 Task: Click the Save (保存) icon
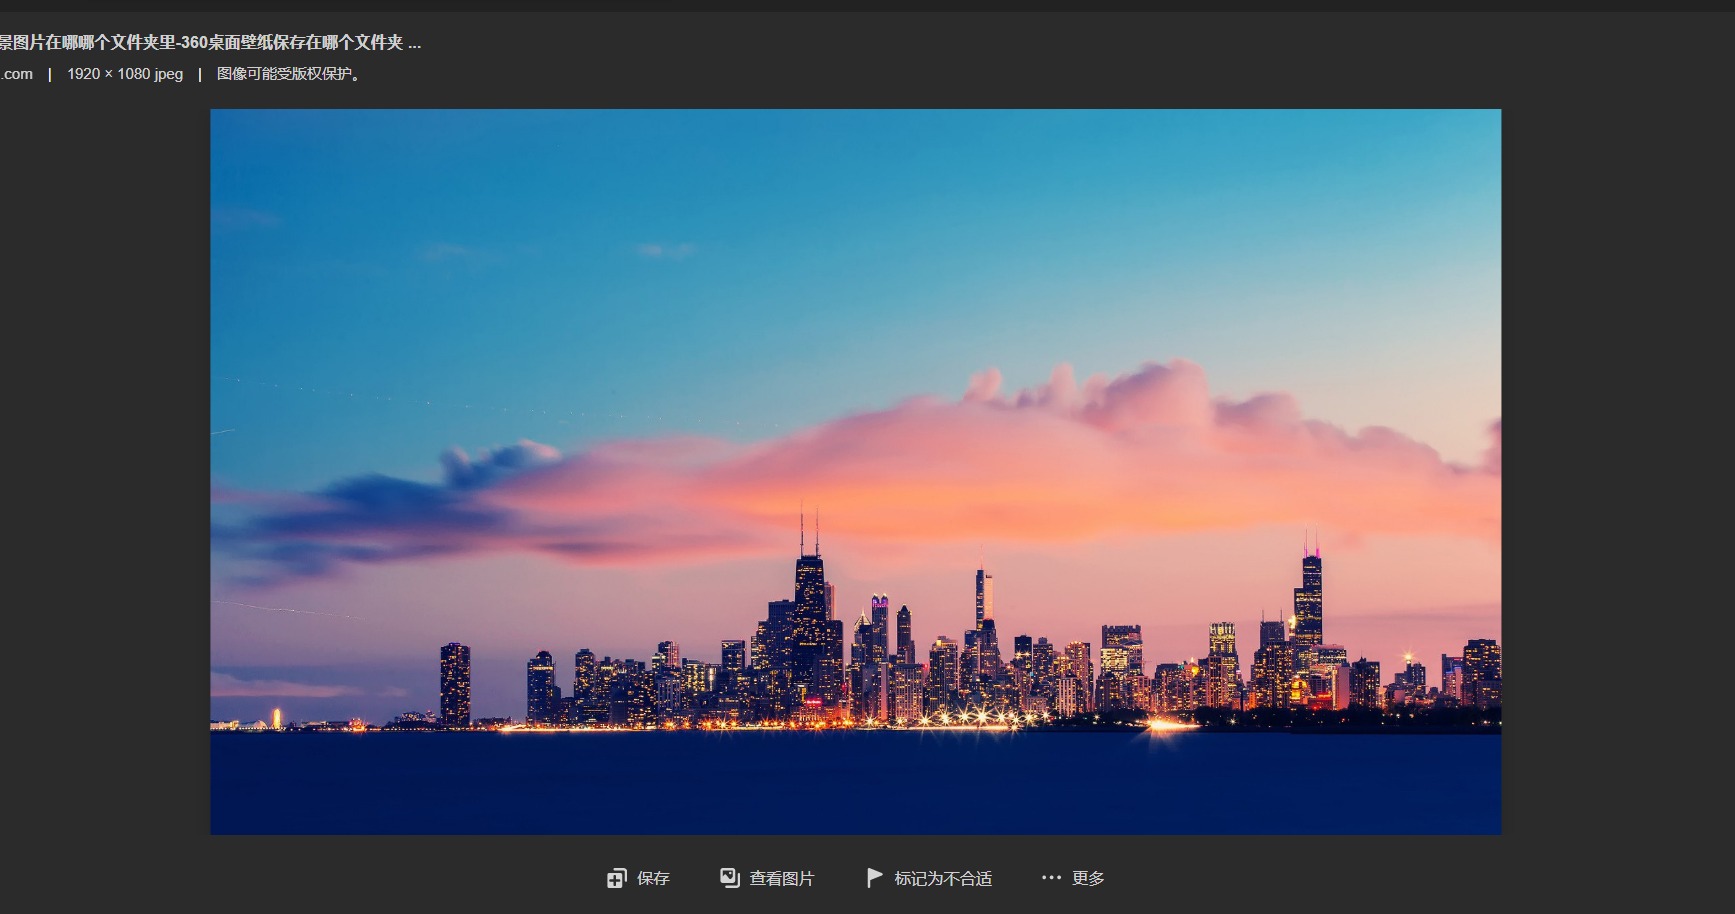[x=616, y=878]
